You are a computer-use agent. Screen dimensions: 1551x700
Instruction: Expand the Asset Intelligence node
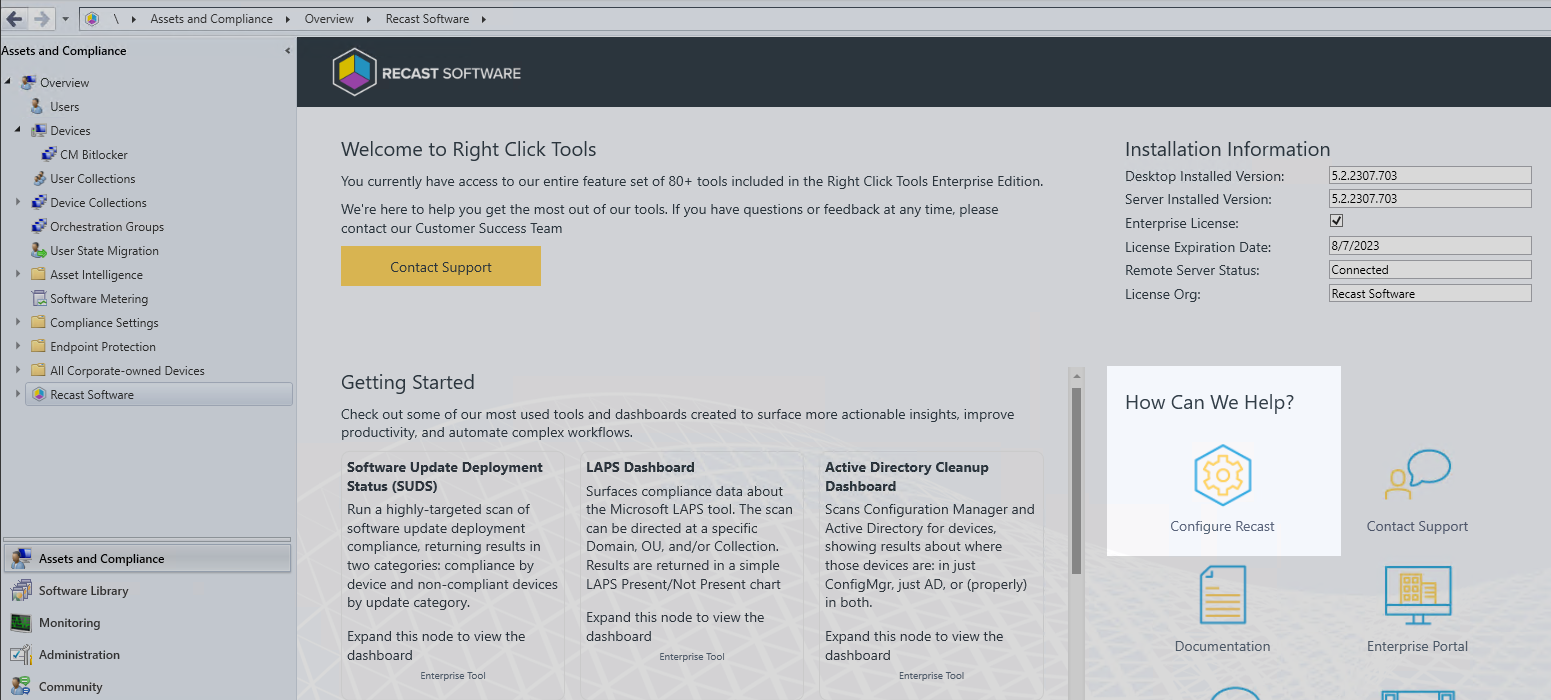(x=18, y=275)
